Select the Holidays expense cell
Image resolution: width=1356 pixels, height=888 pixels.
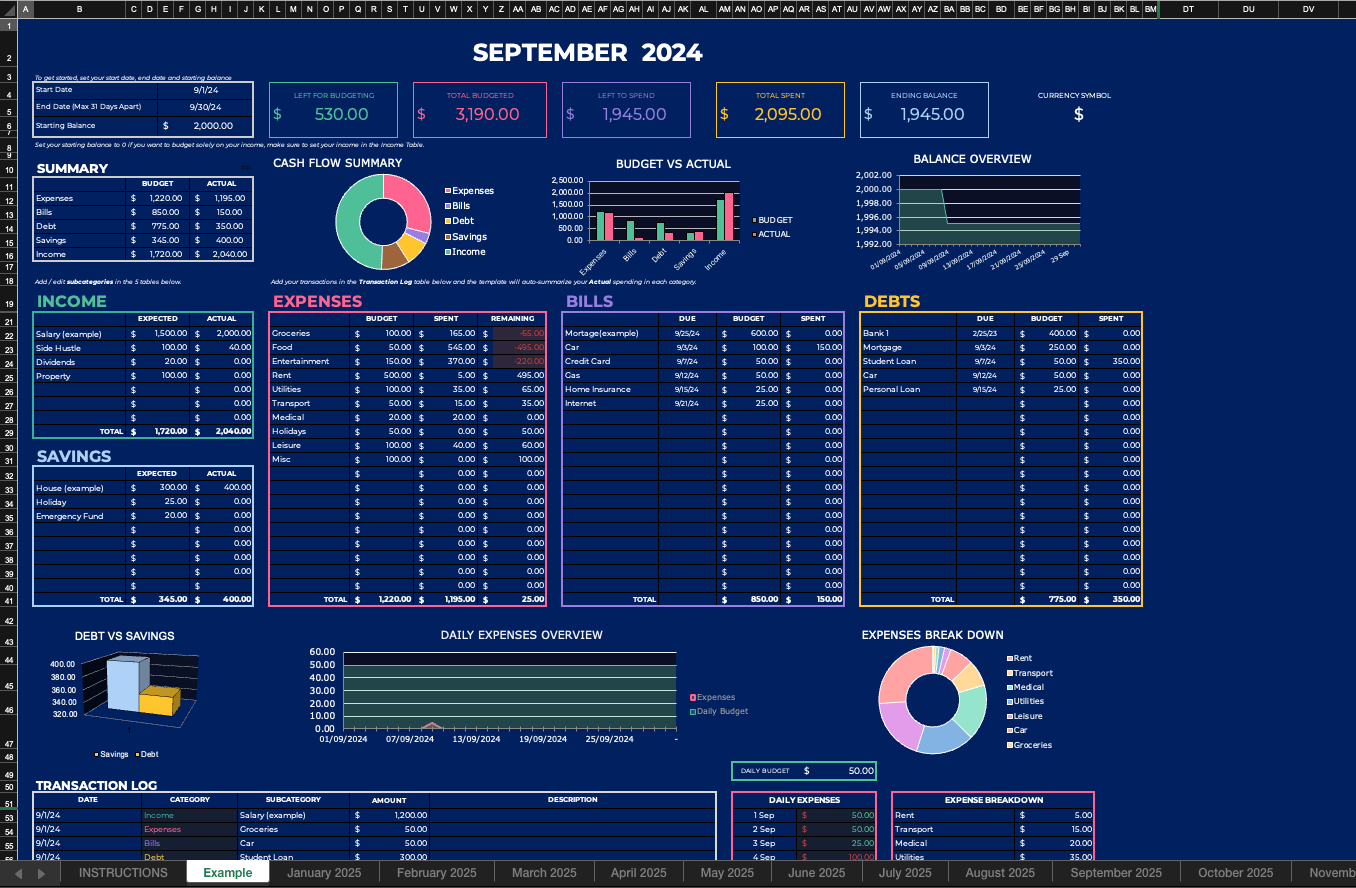[x=310, y=431]
